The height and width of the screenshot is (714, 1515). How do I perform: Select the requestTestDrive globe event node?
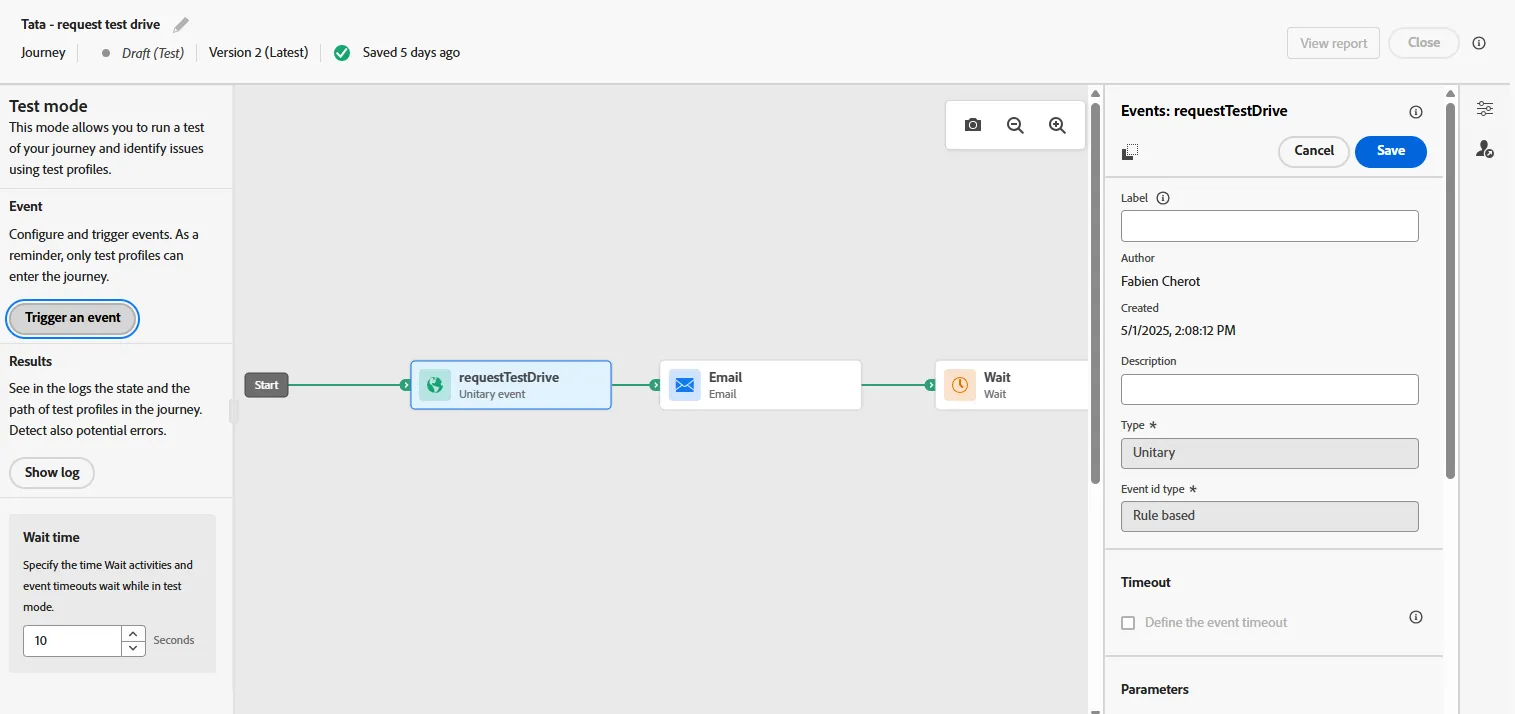coord(511,385)
